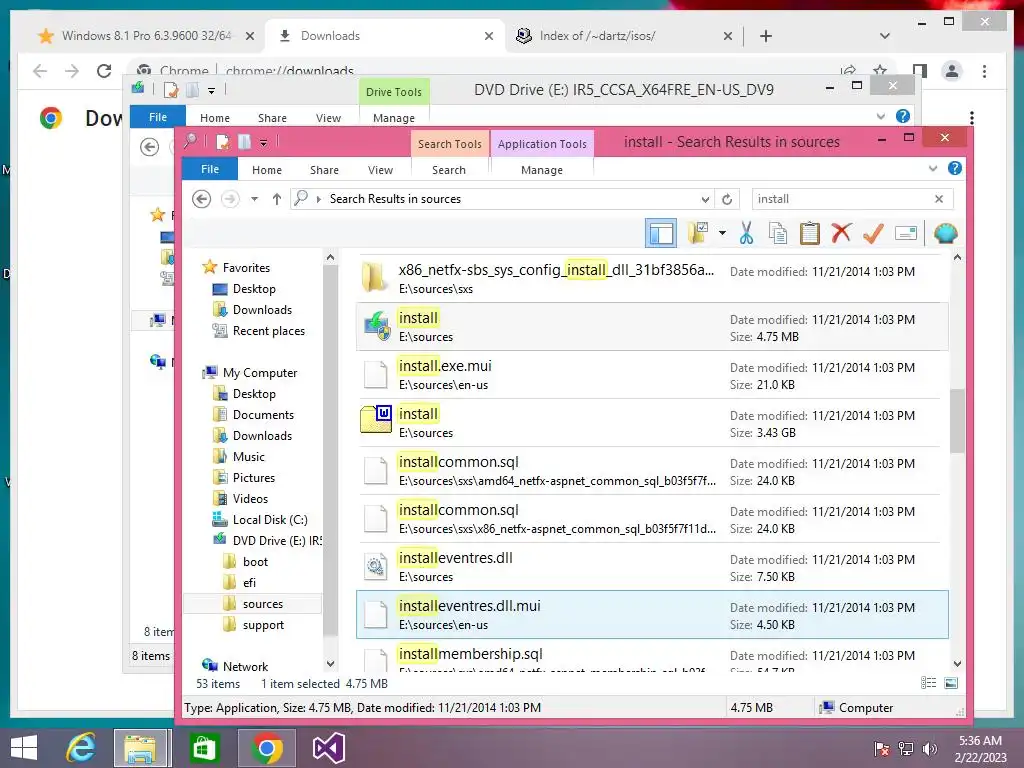The image size is (1024, 768).
Task: Refresh the search results
Action: point(727,199)
